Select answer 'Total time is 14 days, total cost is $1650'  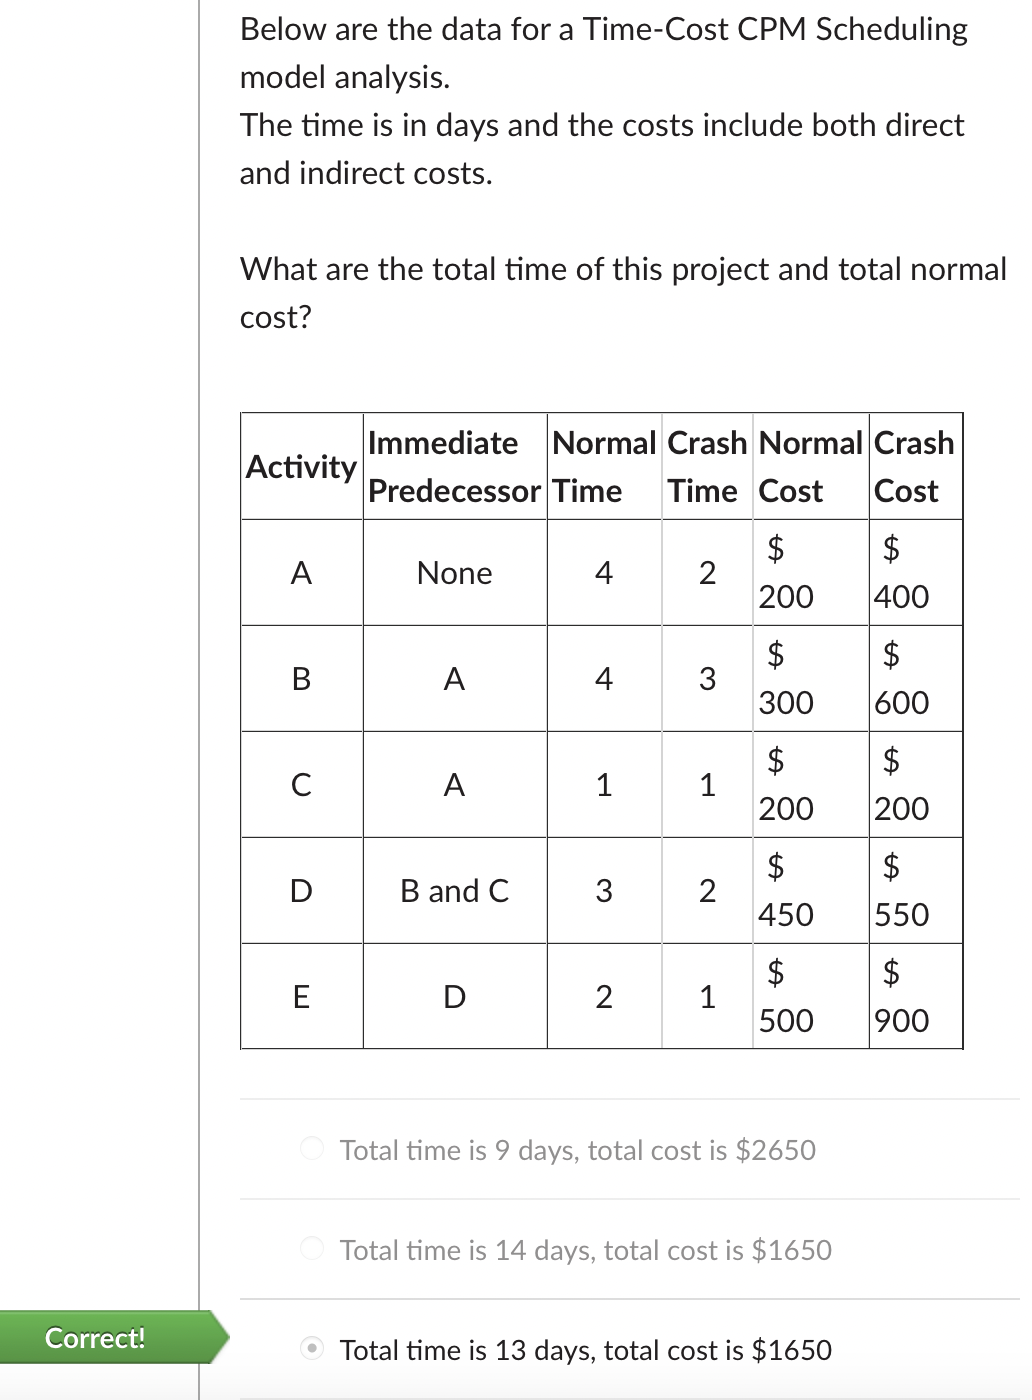click(x=310, y=1250)
